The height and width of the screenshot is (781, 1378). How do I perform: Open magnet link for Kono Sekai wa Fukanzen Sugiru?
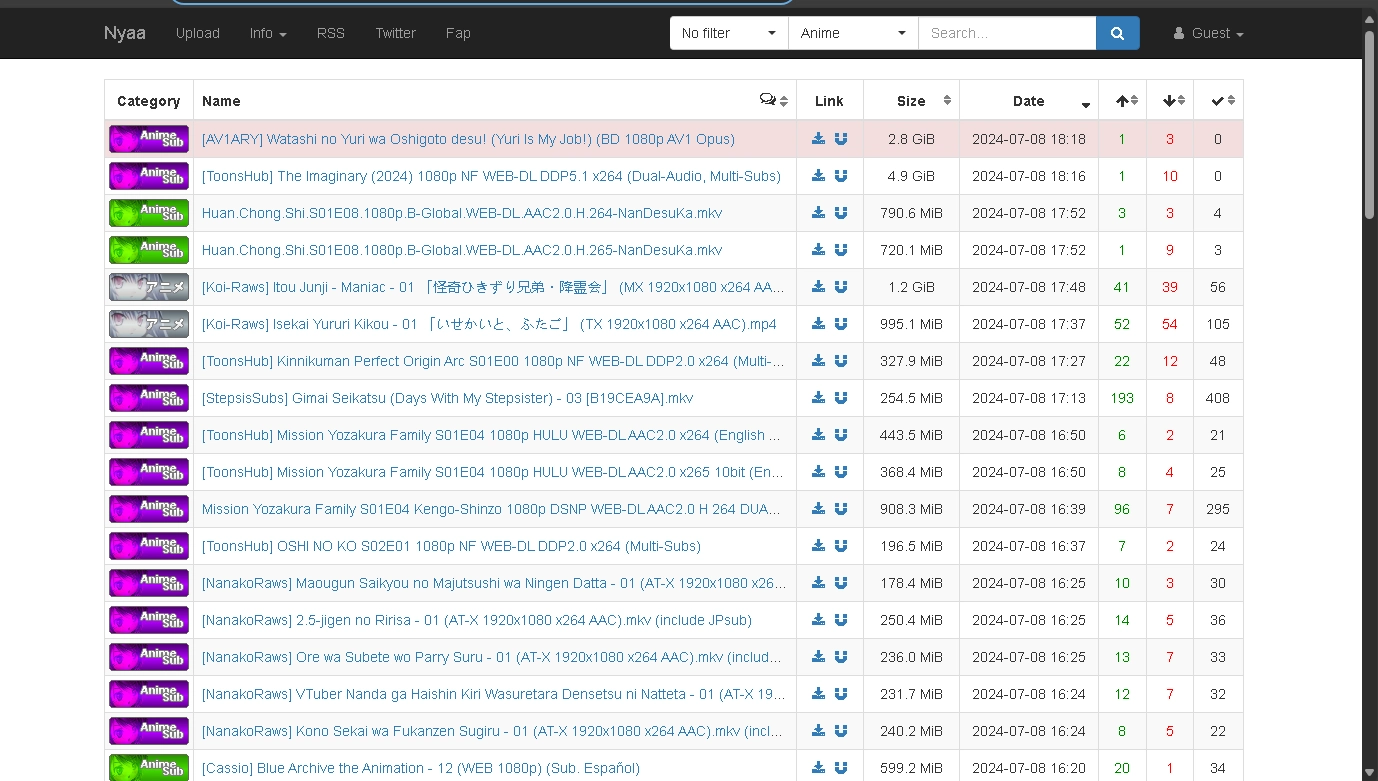click(841, 731)
